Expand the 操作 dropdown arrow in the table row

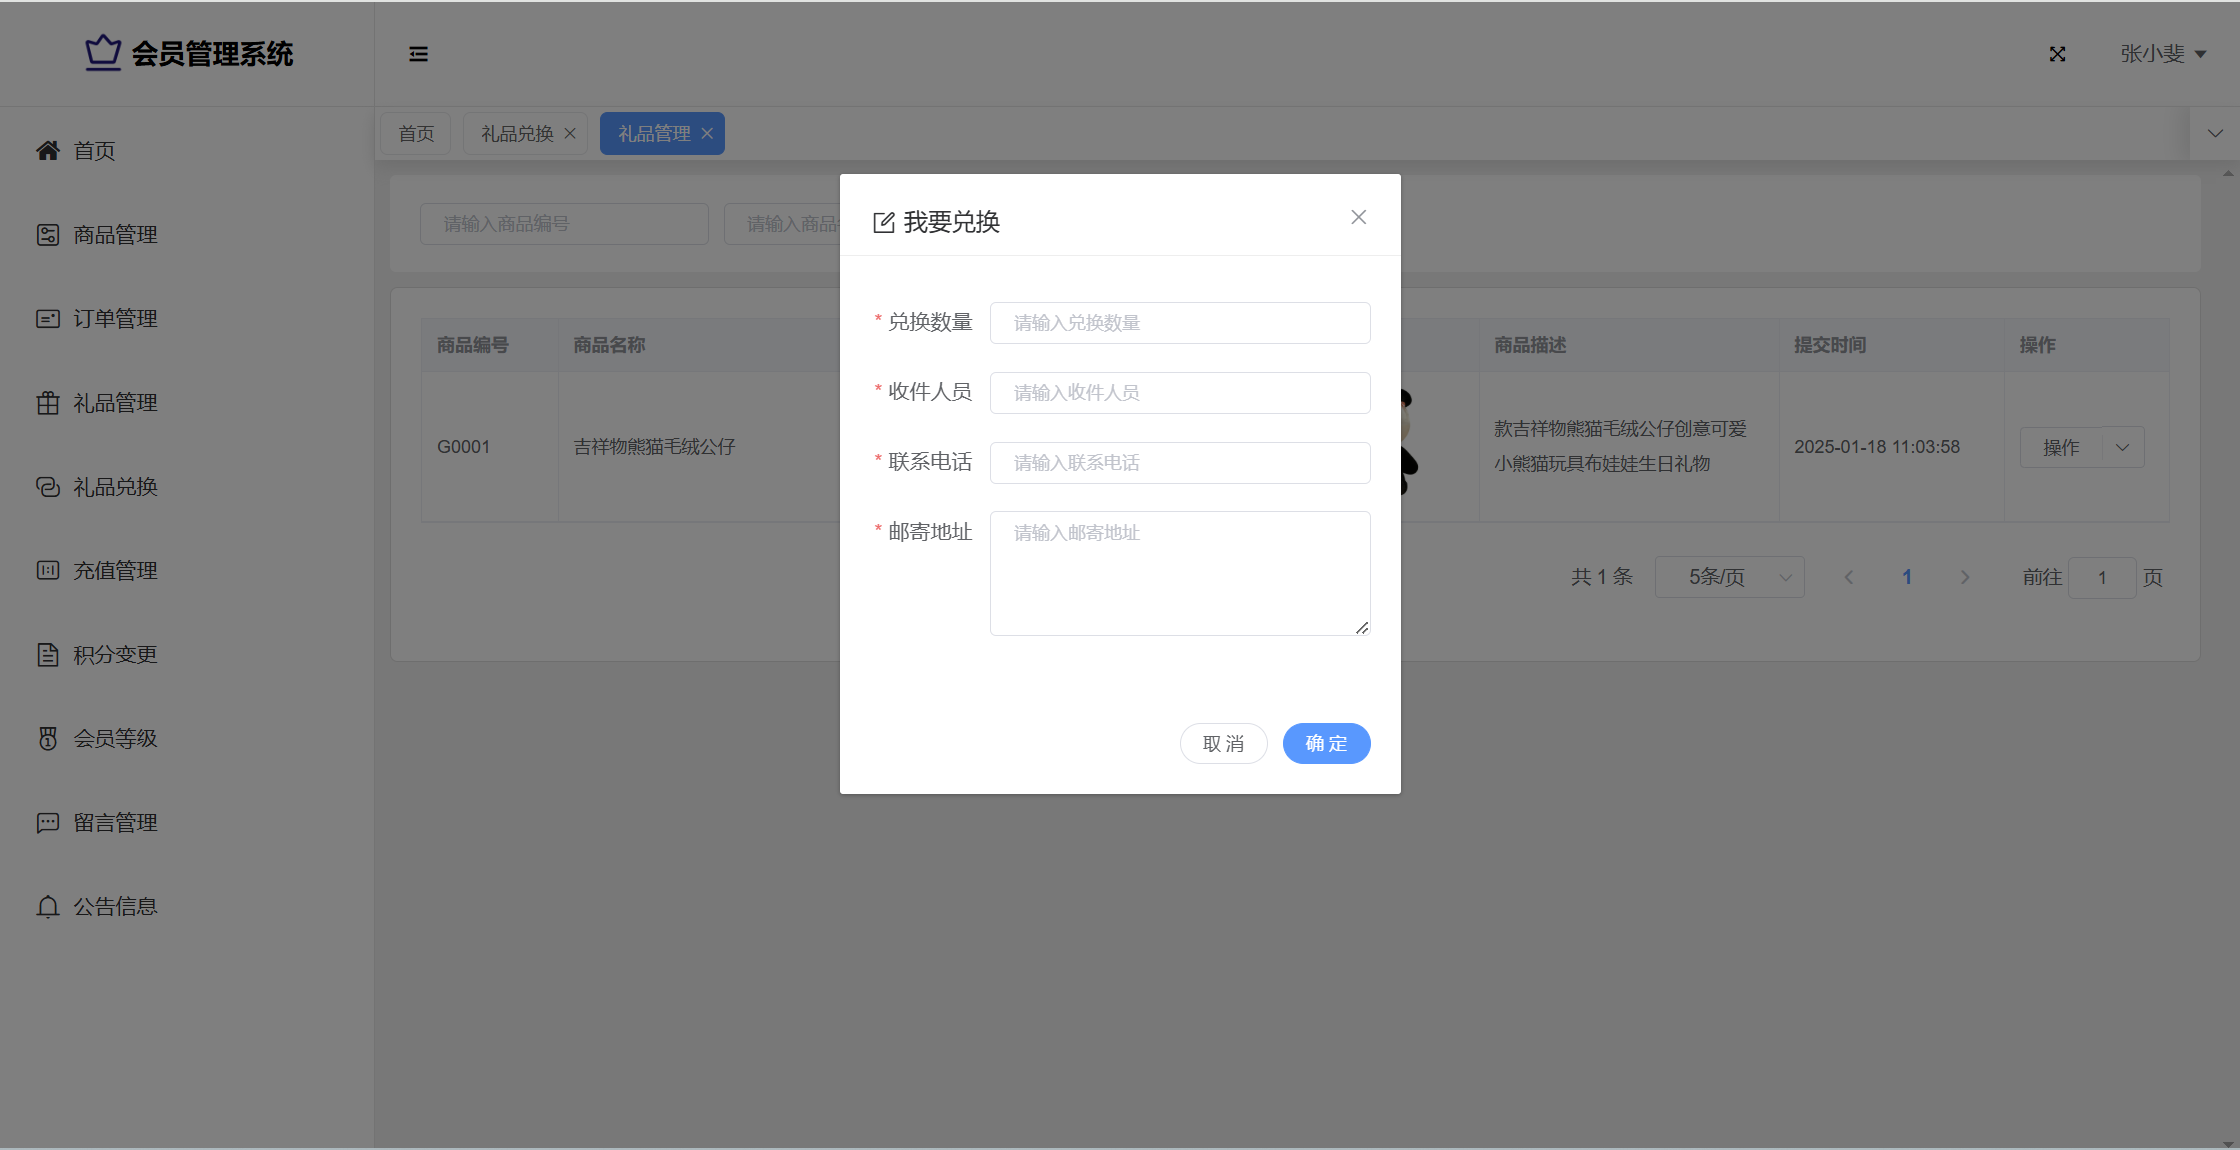(2122, 447)
